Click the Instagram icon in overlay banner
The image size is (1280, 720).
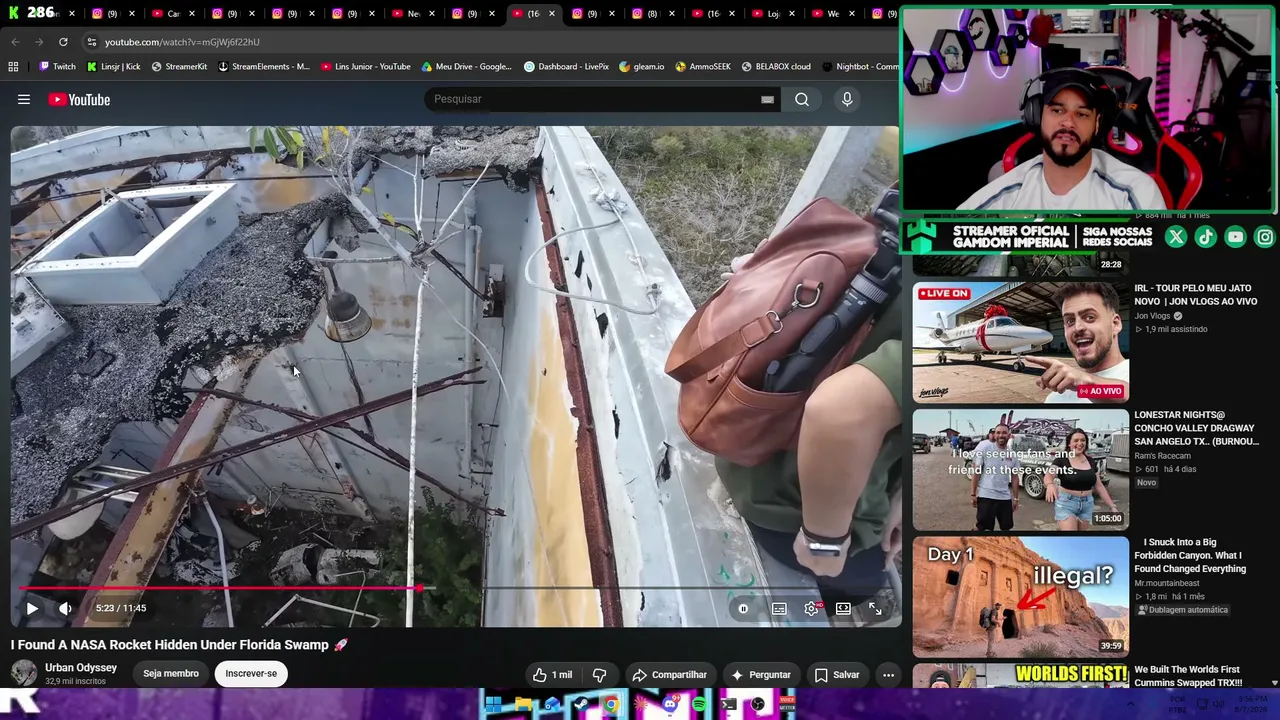(1266, 237)
